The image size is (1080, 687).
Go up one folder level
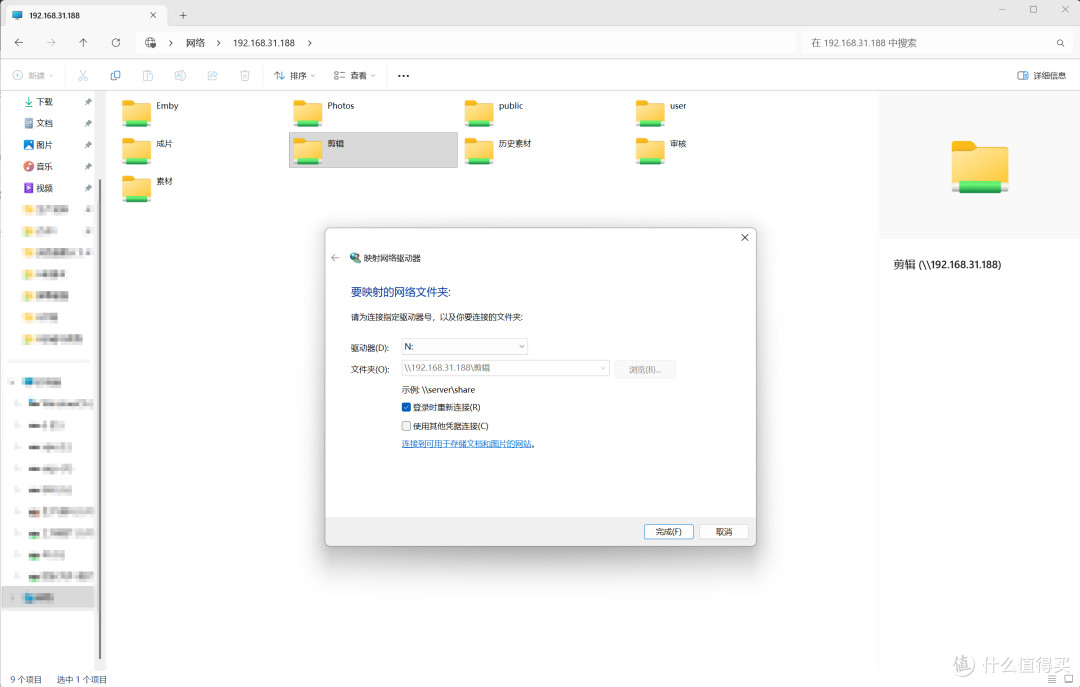[x=83, y=43]
